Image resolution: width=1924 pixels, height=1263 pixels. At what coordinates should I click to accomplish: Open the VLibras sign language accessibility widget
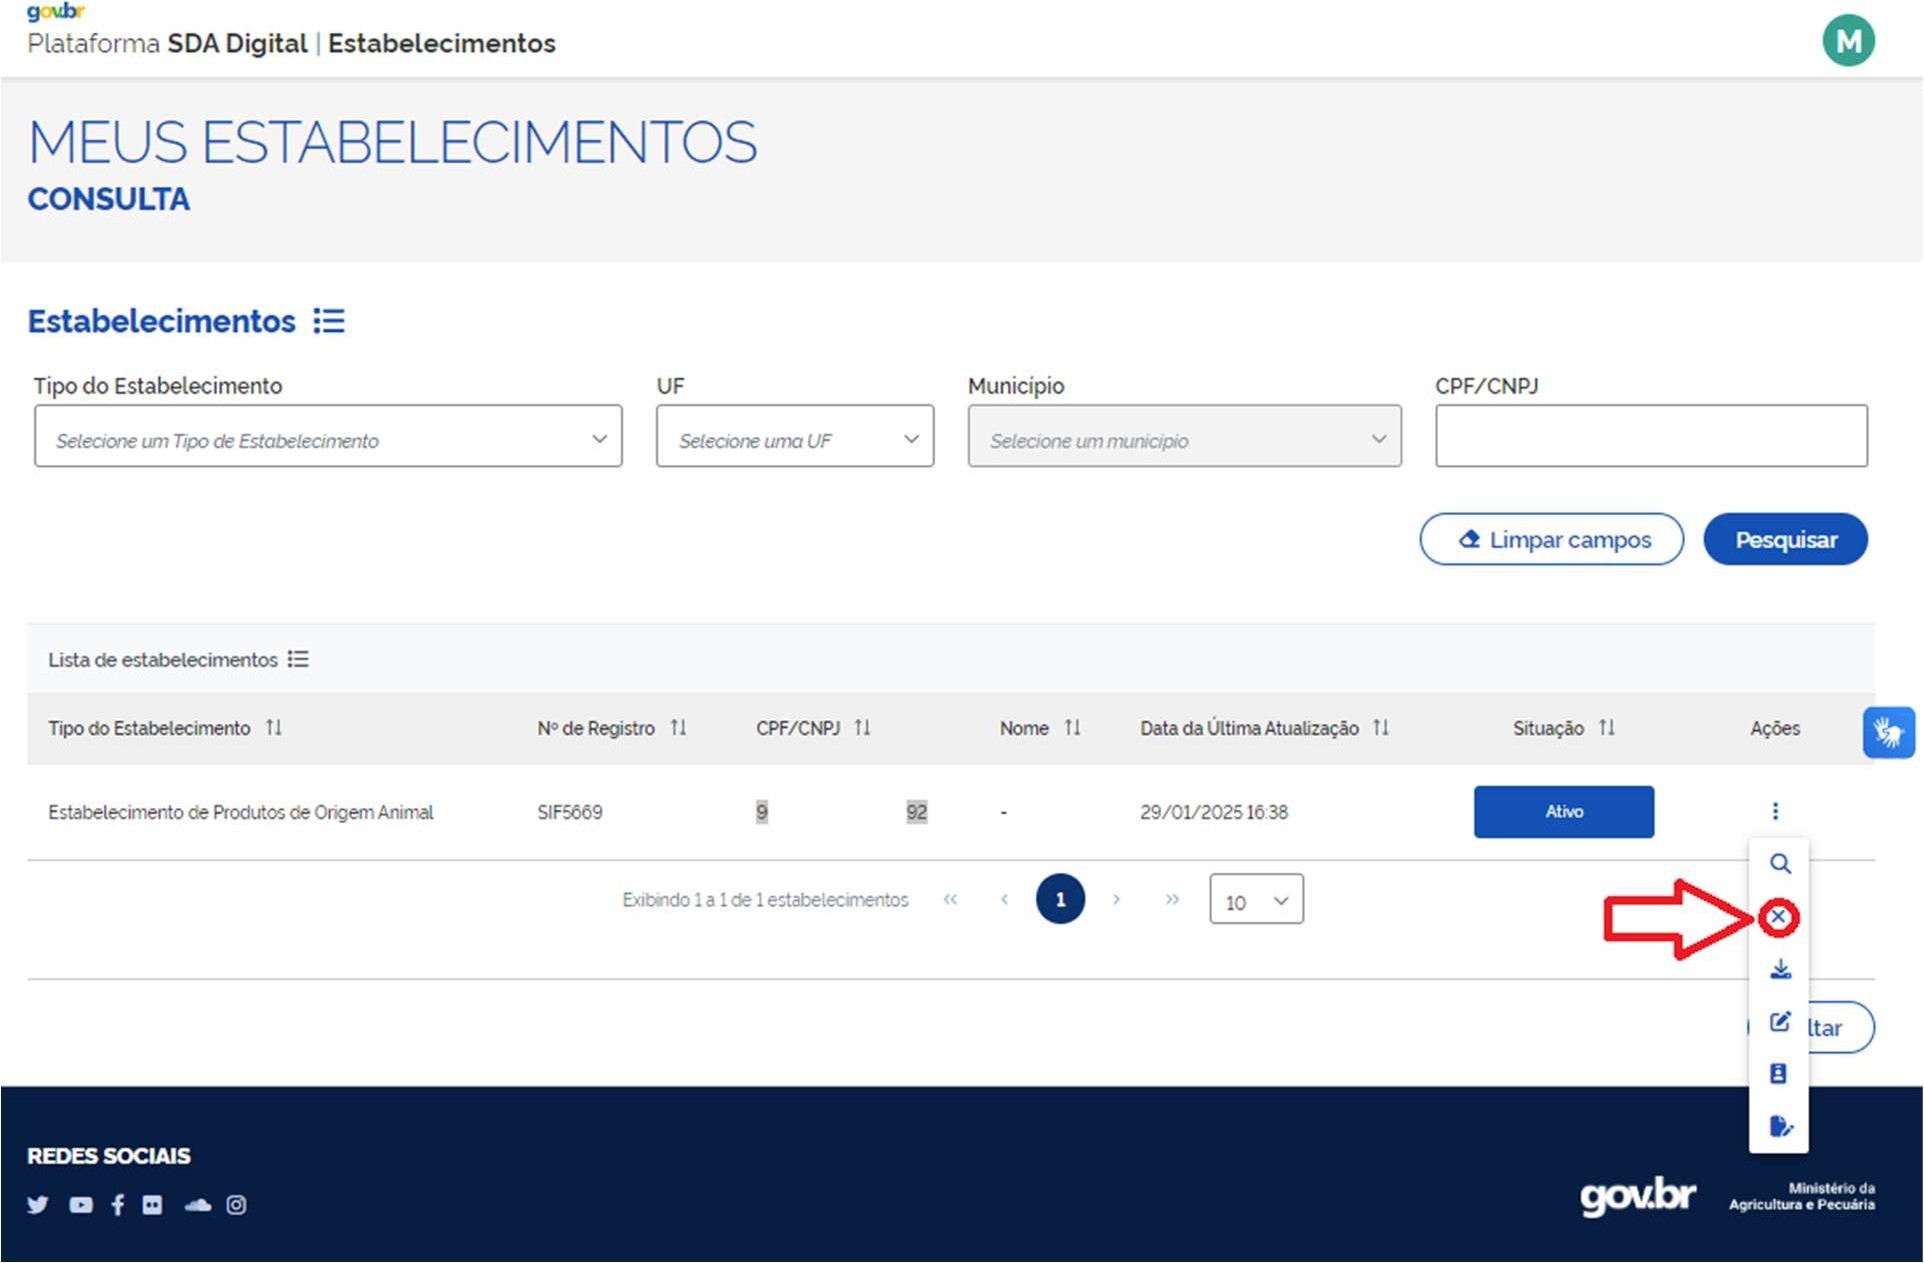click(1888, 733)
